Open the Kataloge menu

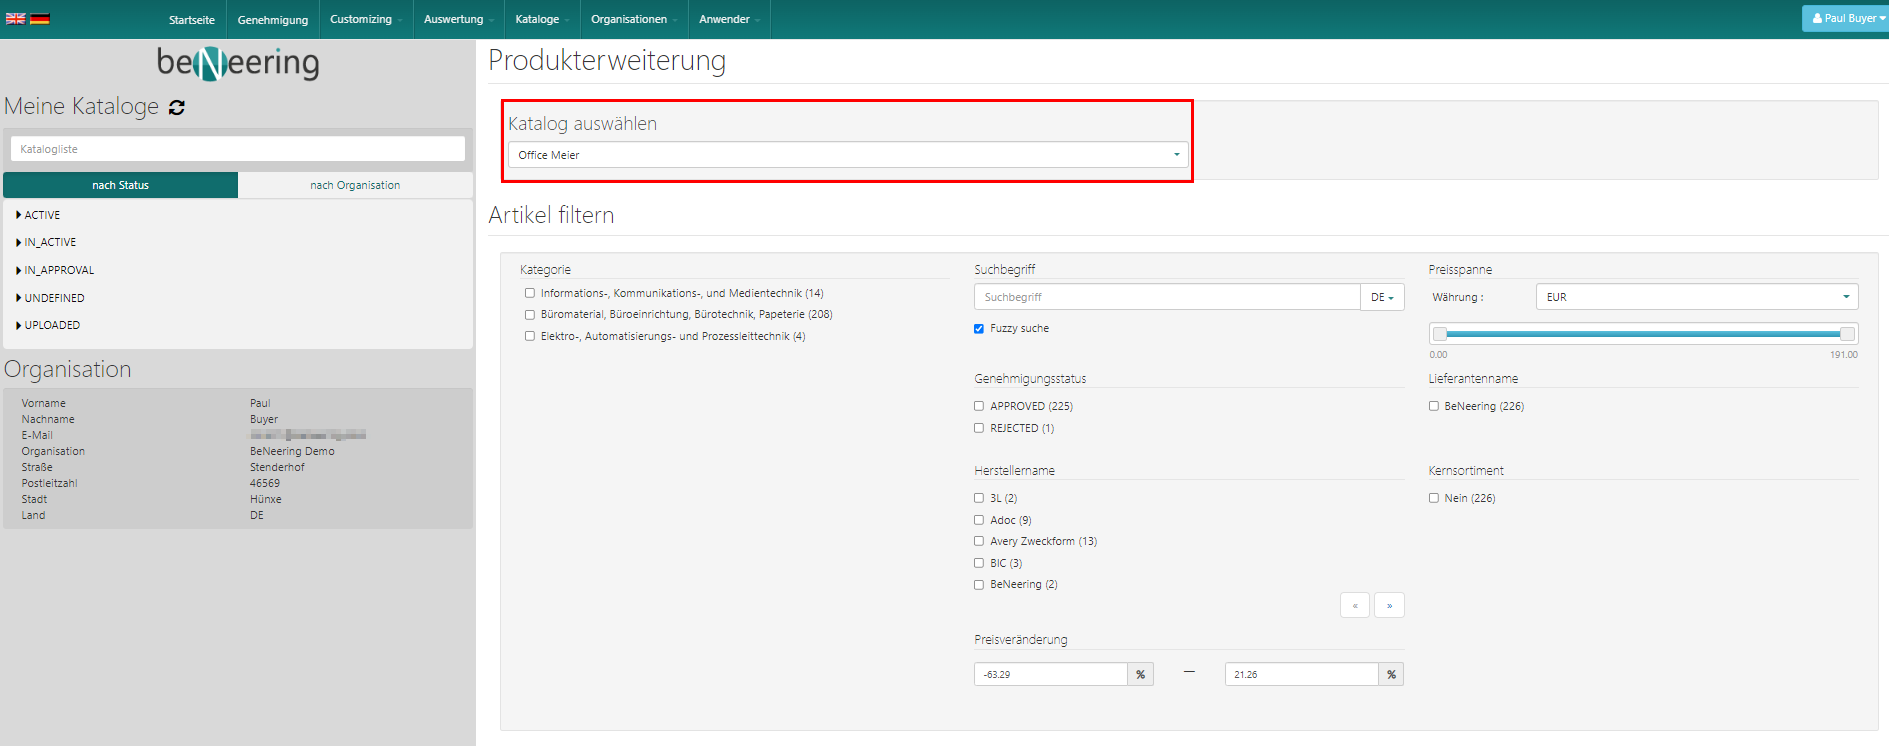click(x=541, y=19)
